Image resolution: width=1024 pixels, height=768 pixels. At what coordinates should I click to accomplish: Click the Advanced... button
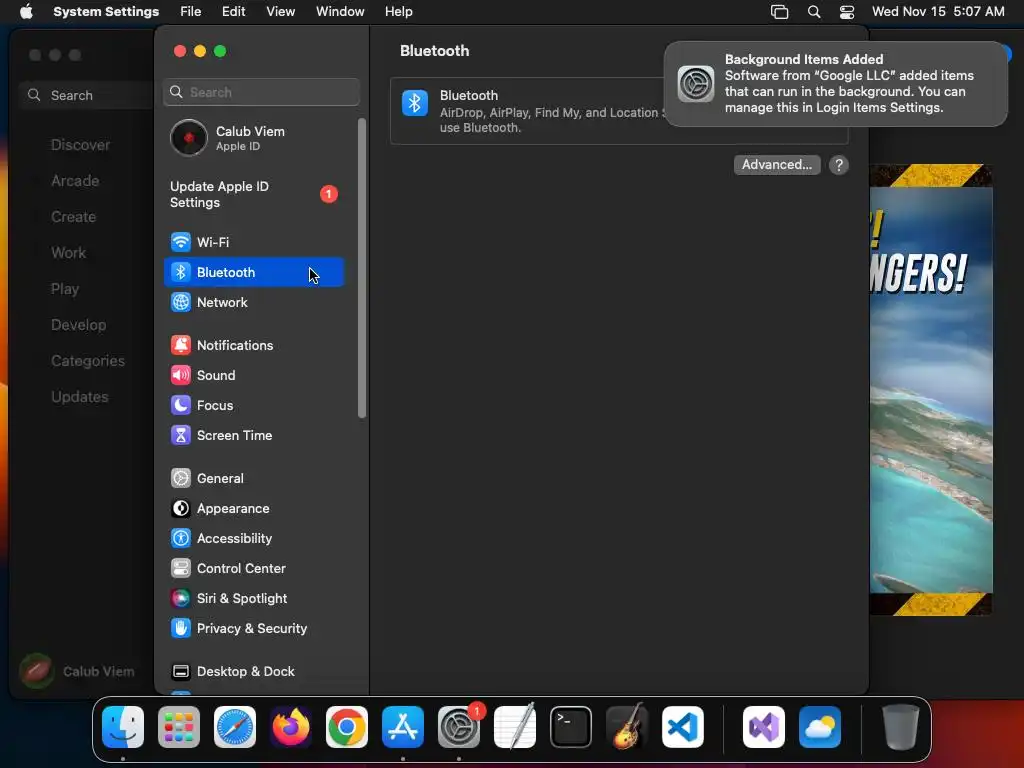coord(777,165)
